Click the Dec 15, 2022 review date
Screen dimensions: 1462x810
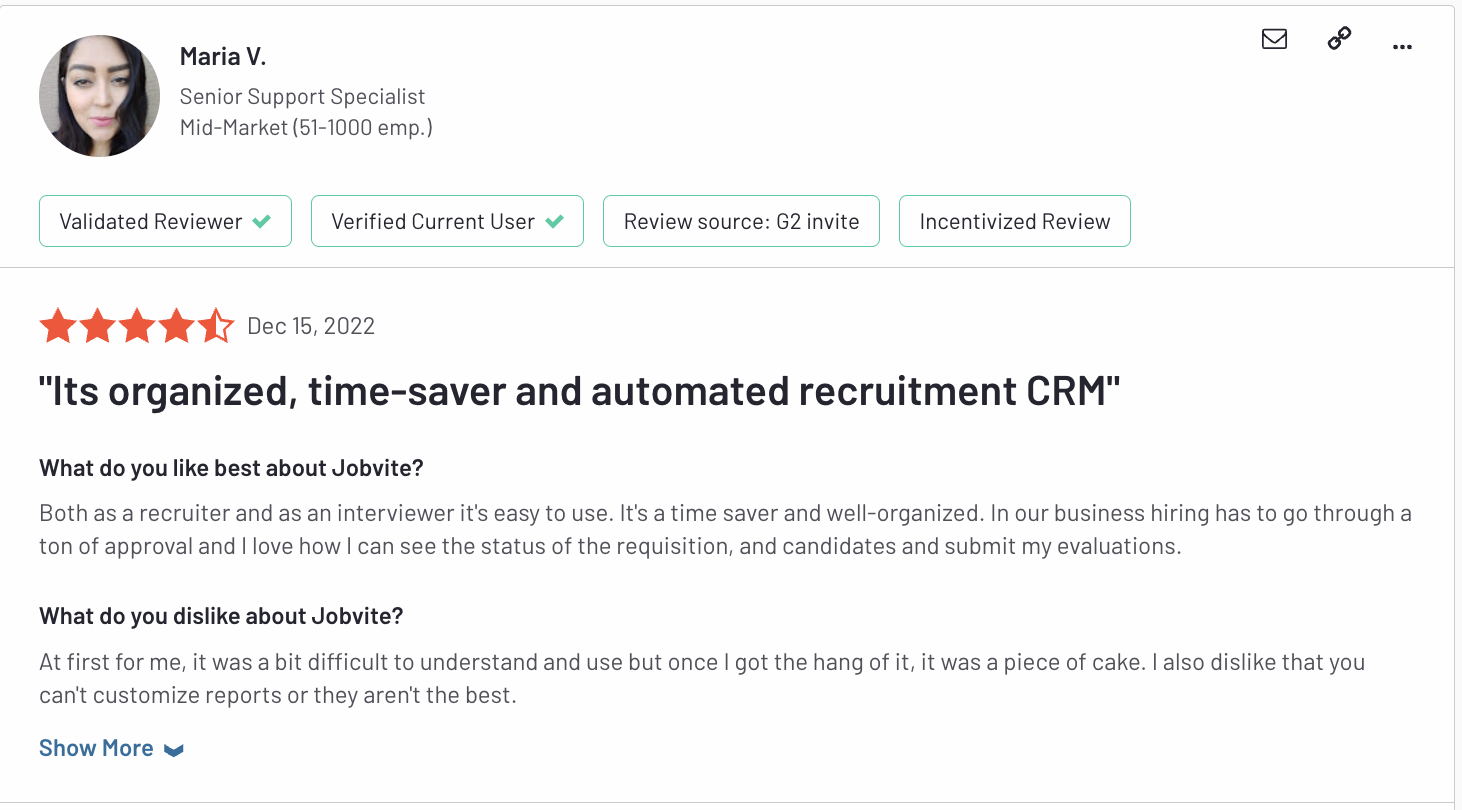tap(311, 326)
